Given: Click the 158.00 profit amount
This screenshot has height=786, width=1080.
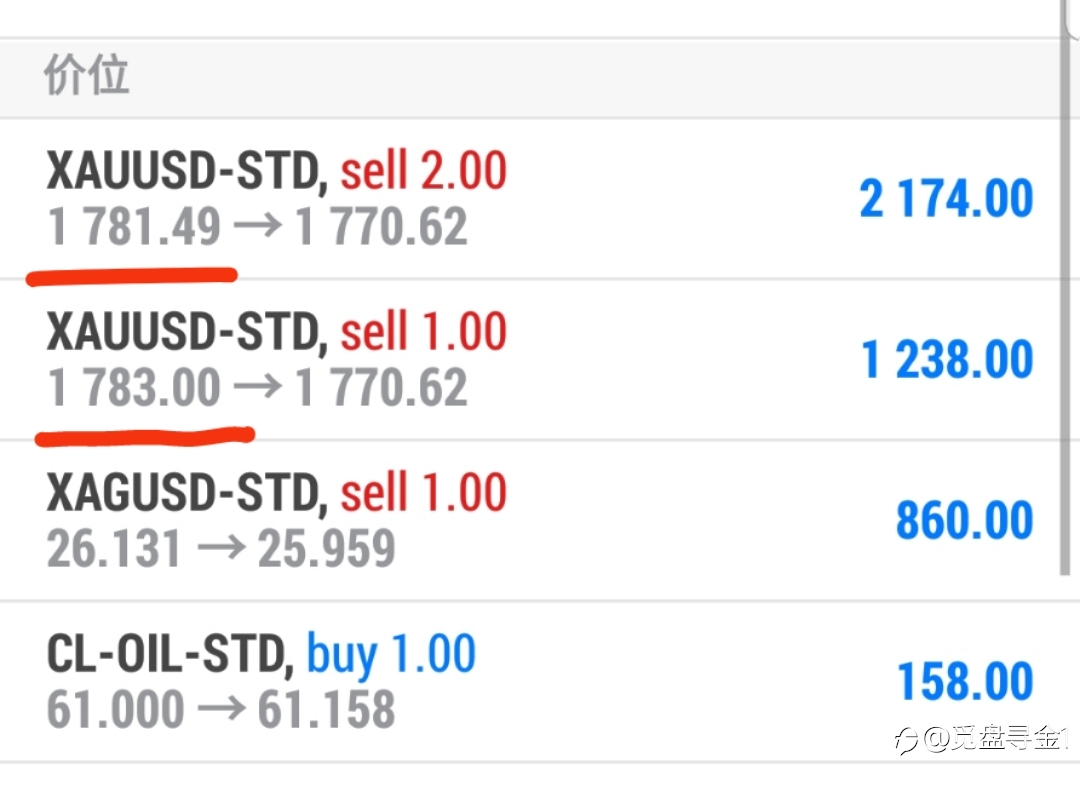Looking at the screenshot, I should pos(966,681).
